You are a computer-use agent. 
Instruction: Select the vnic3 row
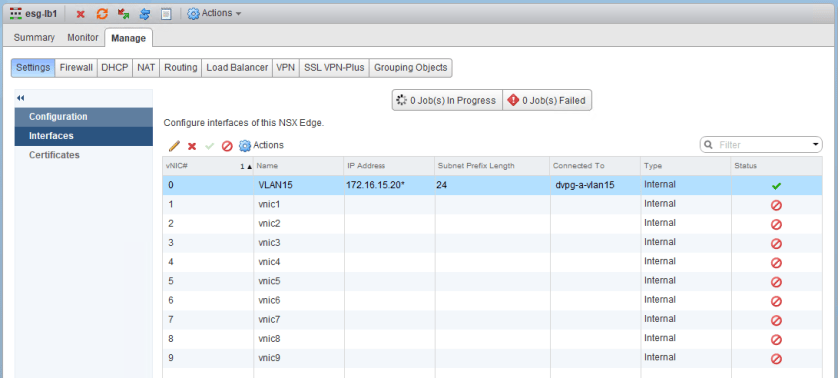coord(492,243)
